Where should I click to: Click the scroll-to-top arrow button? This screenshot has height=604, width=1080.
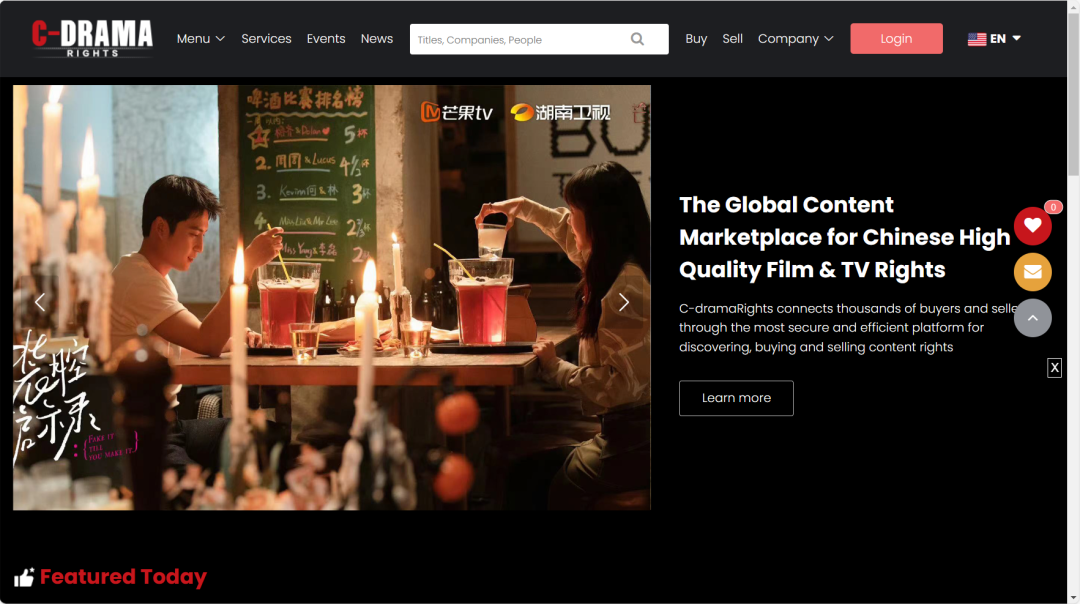coord(1032,318)
